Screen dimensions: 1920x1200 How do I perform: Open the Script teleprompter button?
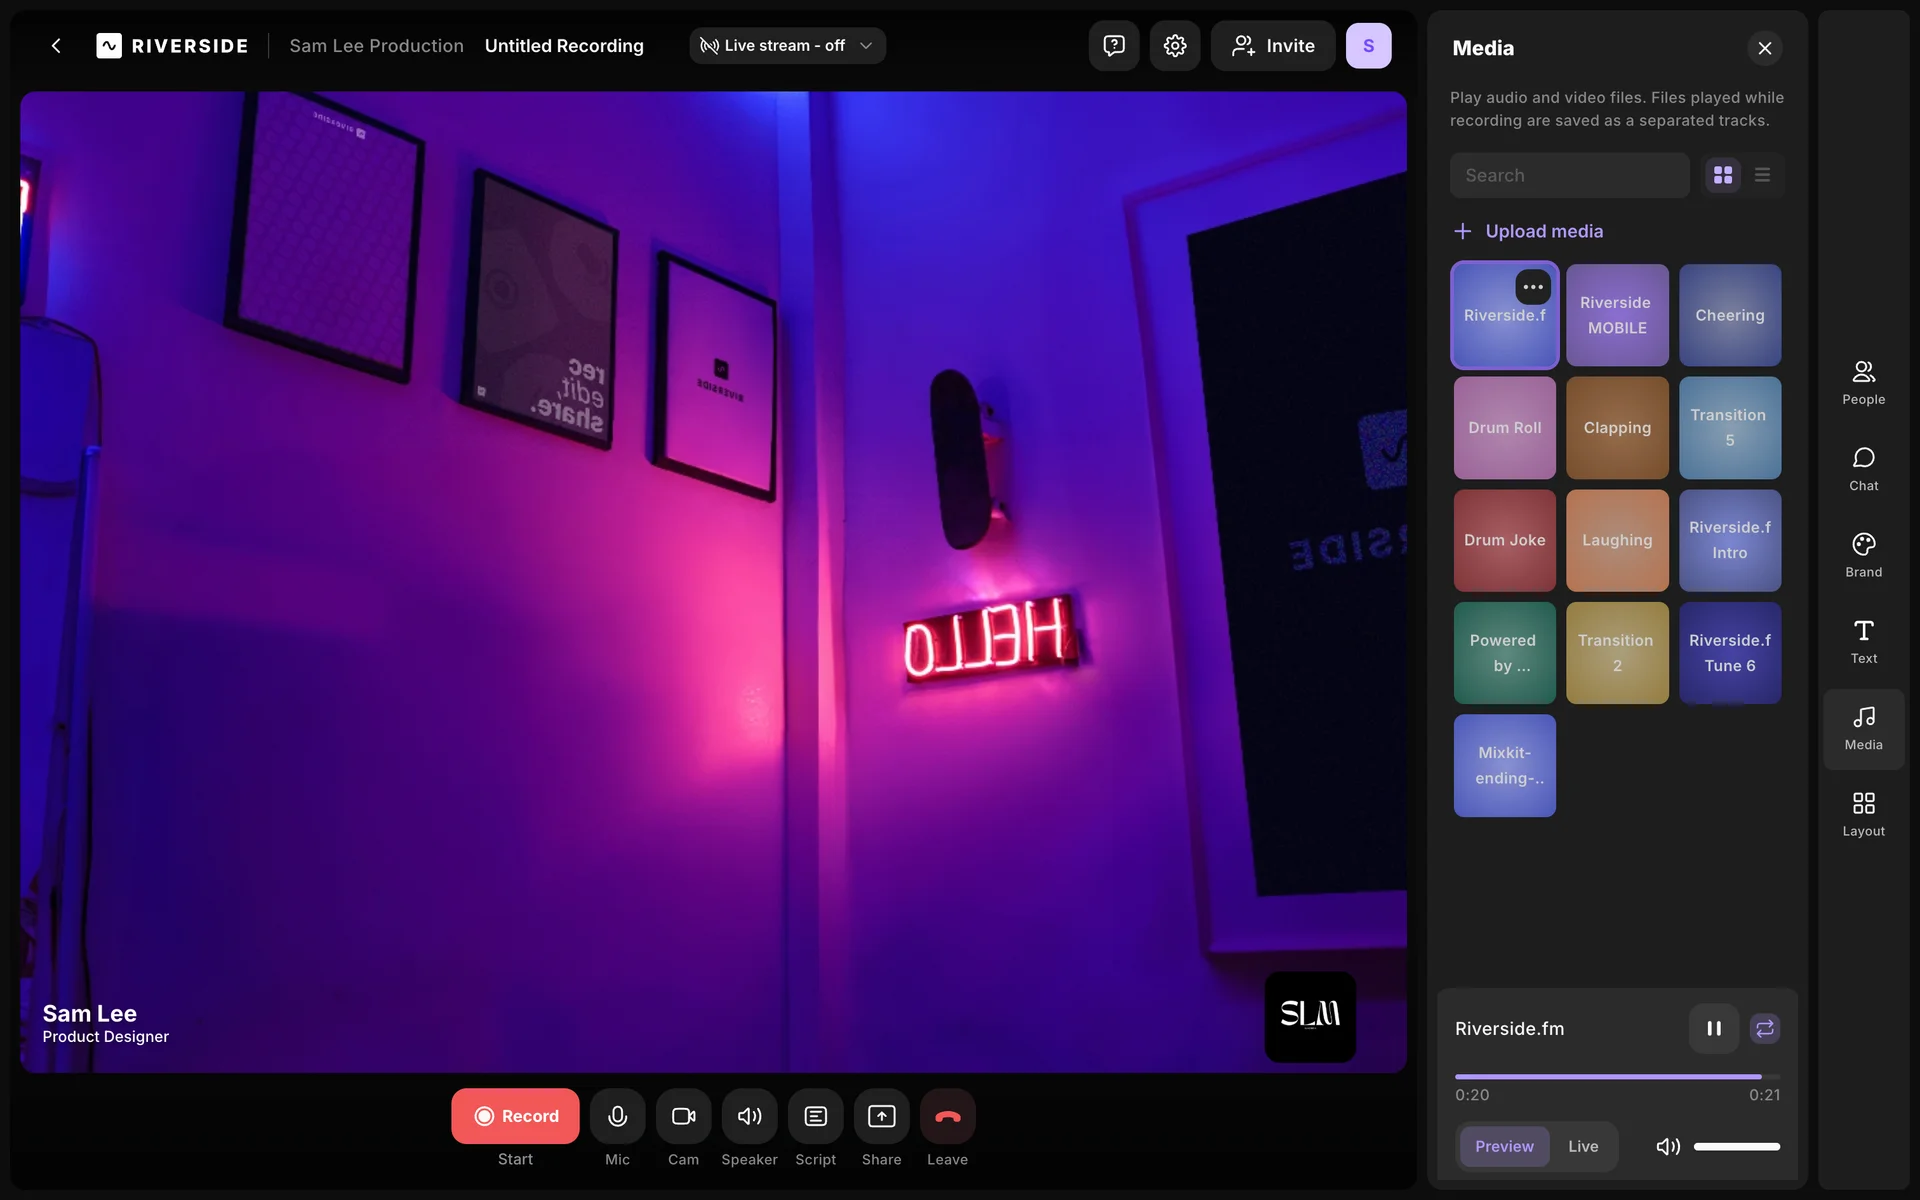(x=815, y=1116)
